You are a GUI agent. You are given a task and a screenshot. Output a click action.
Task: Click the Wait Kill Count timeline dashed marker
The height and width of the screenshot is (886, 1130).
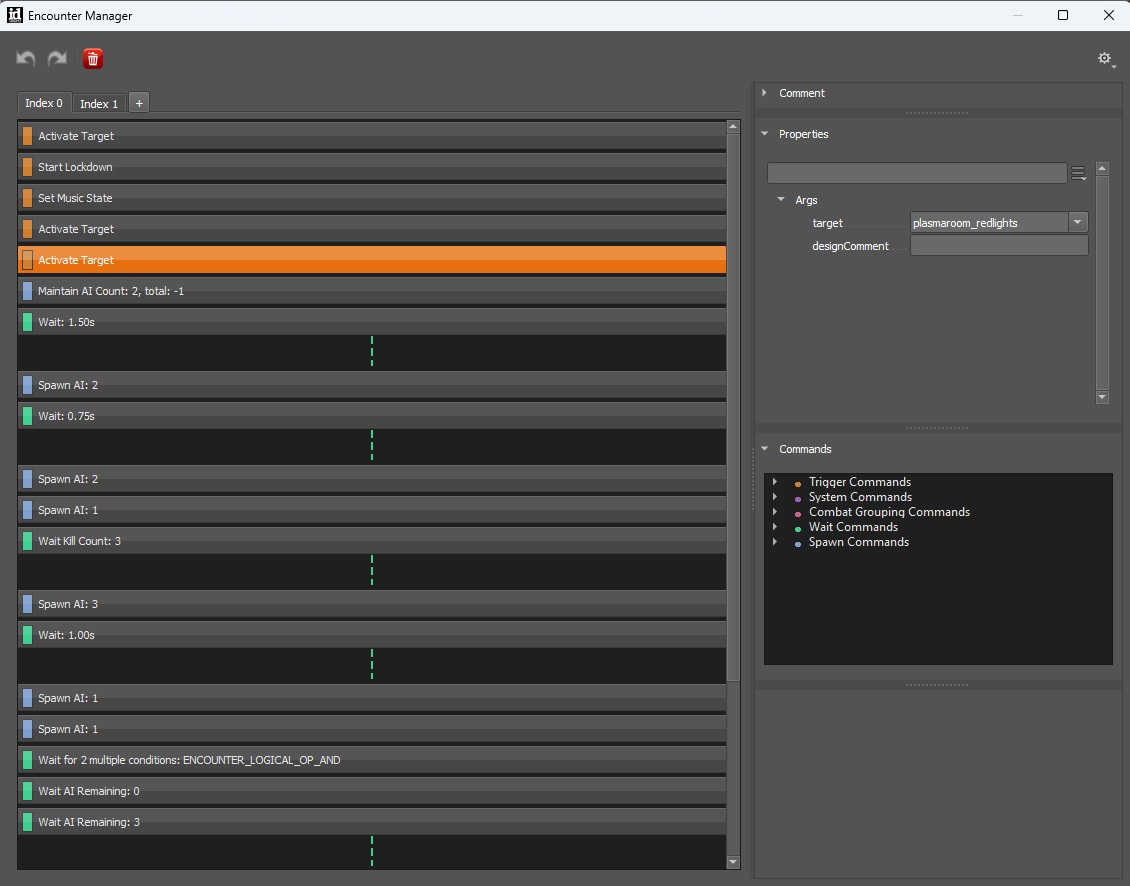point(372,570)
